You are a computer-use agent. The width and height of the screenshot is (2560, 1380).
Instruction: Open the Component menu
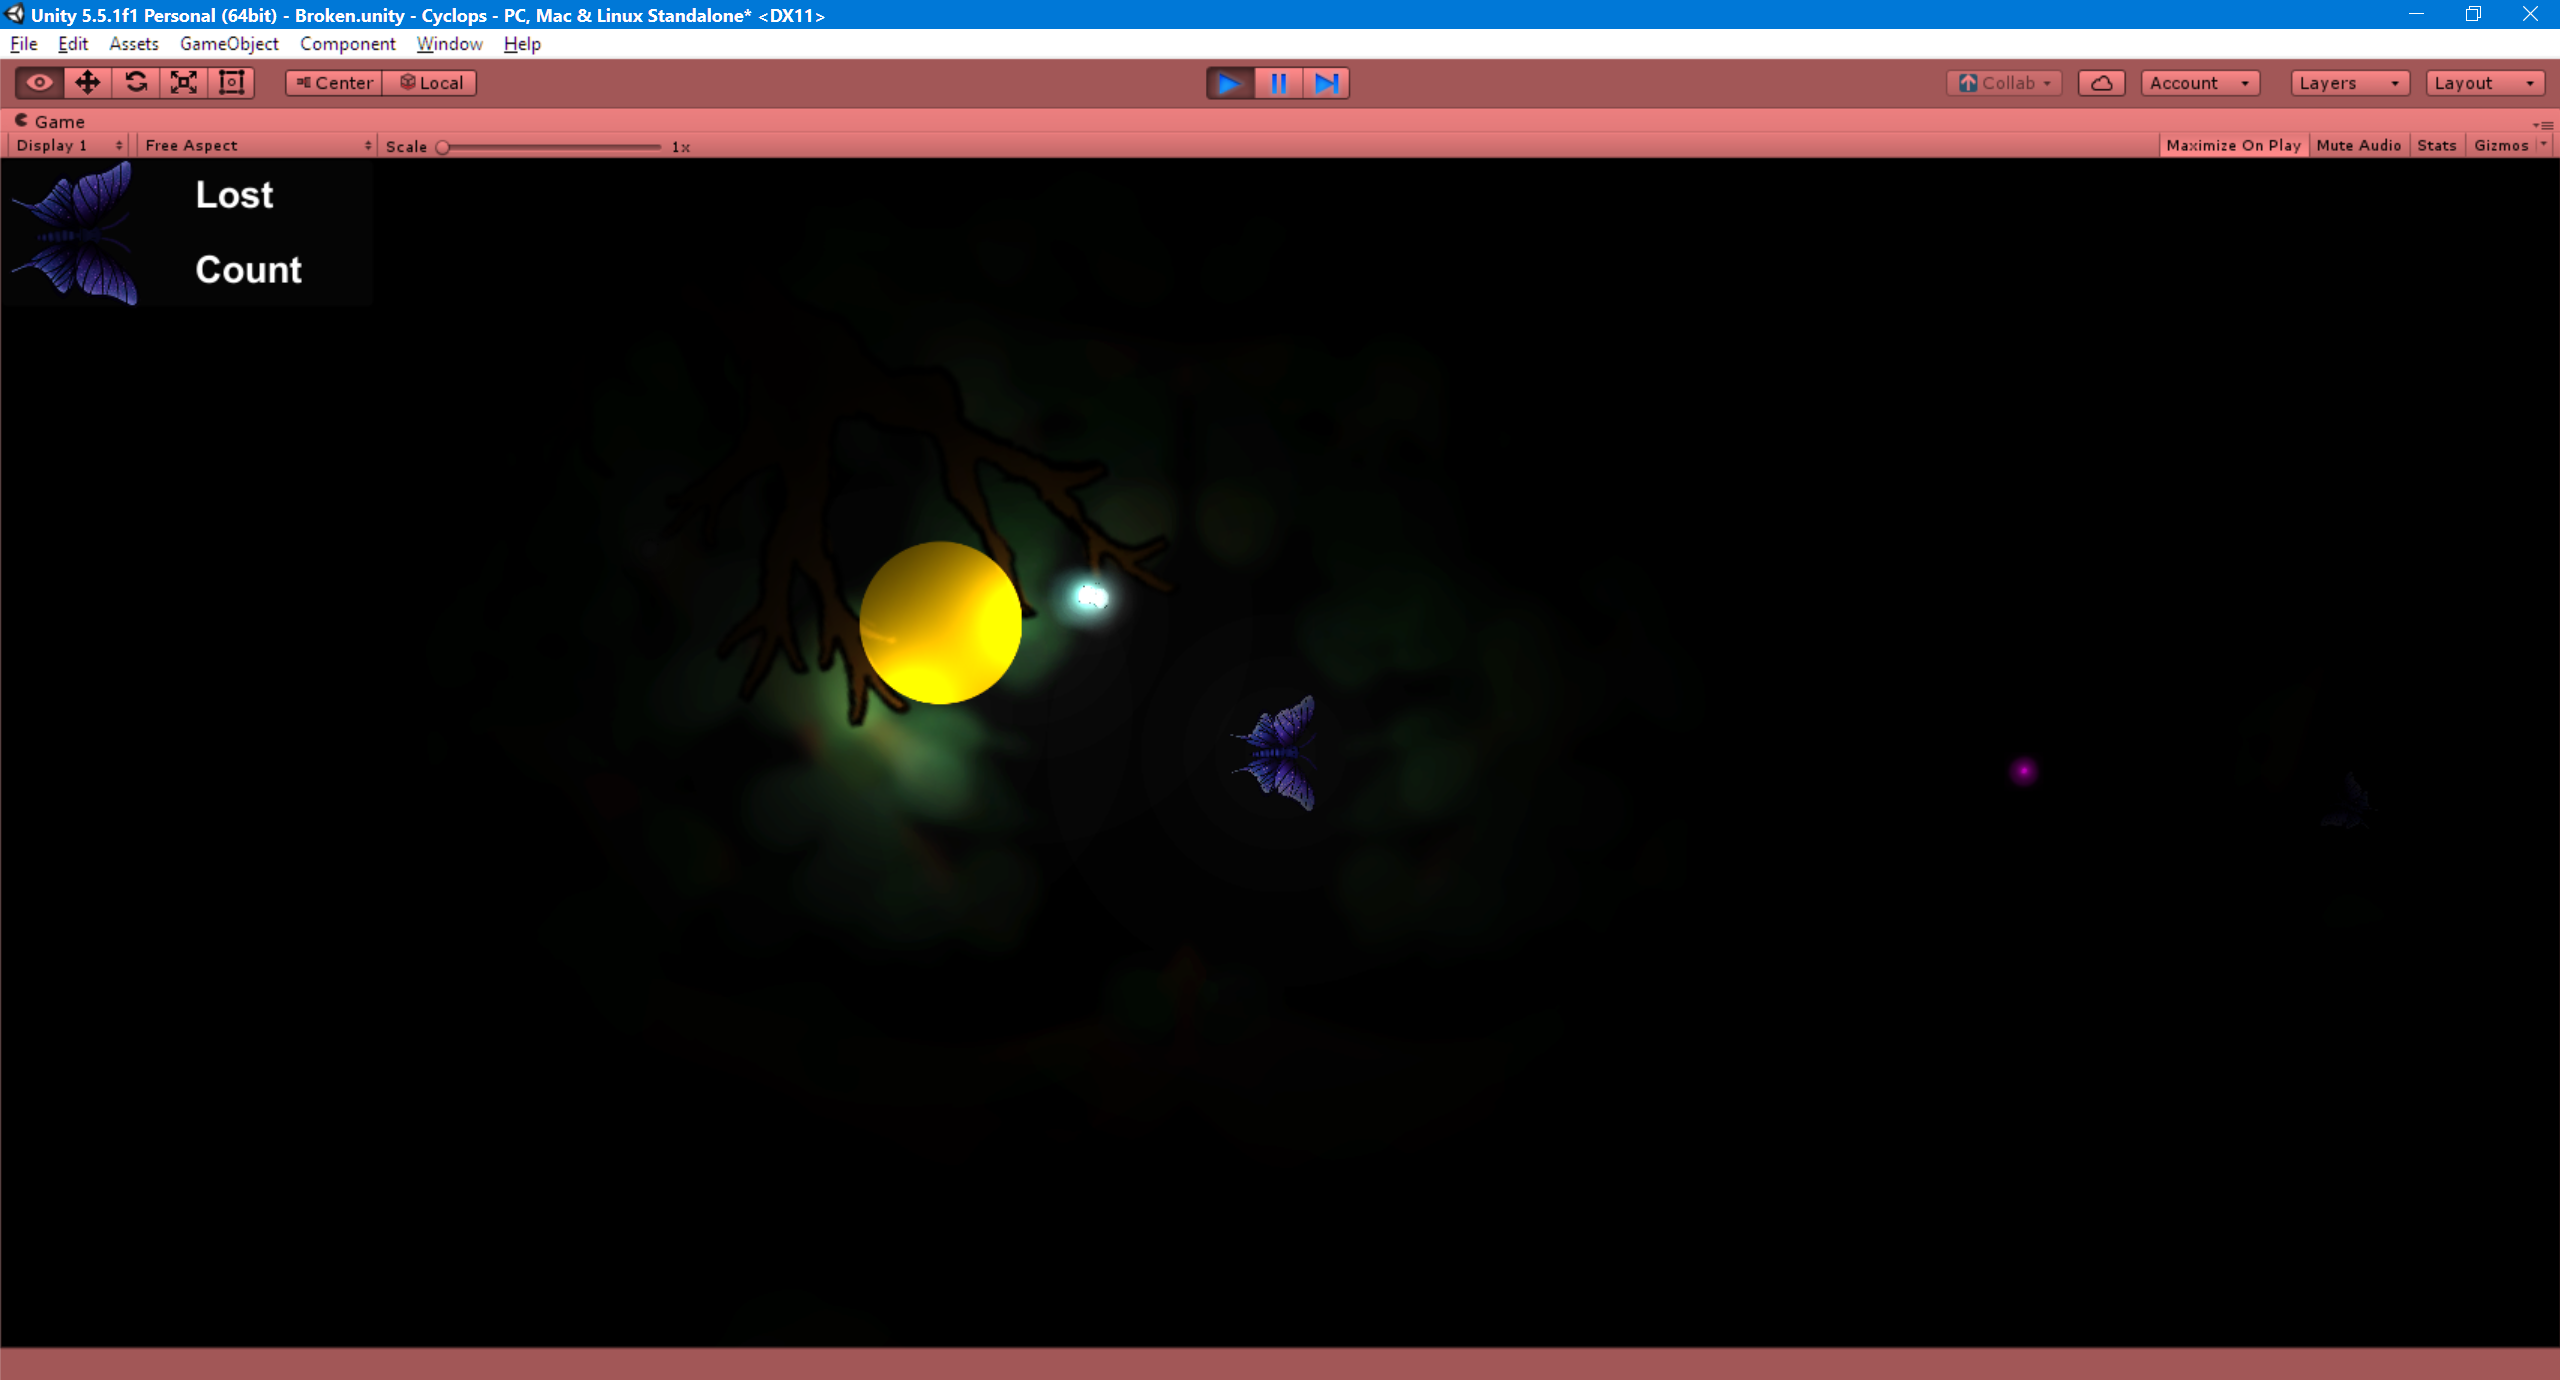(347, 44)
